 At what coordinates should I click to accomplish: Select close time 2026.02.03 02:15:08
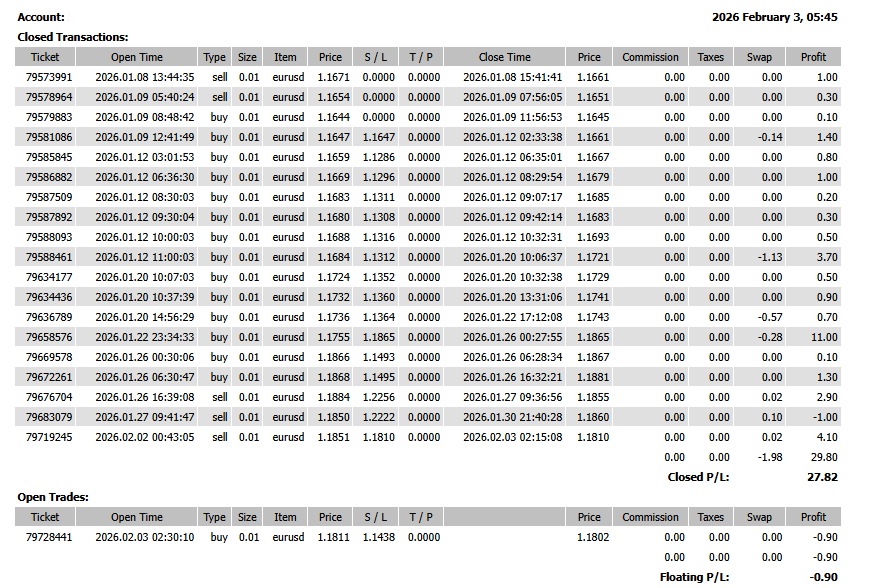tap(513, 437)
